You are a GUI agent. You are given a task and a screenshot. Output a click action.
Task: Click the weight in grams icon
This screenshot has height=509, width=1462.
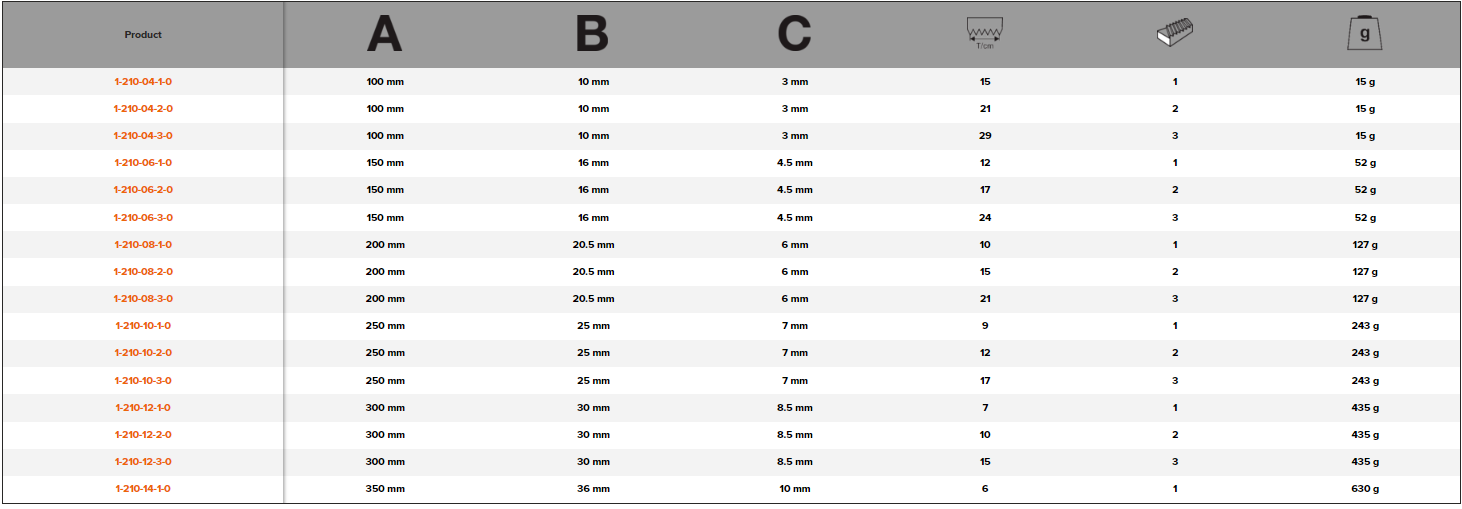(1365, 34)
